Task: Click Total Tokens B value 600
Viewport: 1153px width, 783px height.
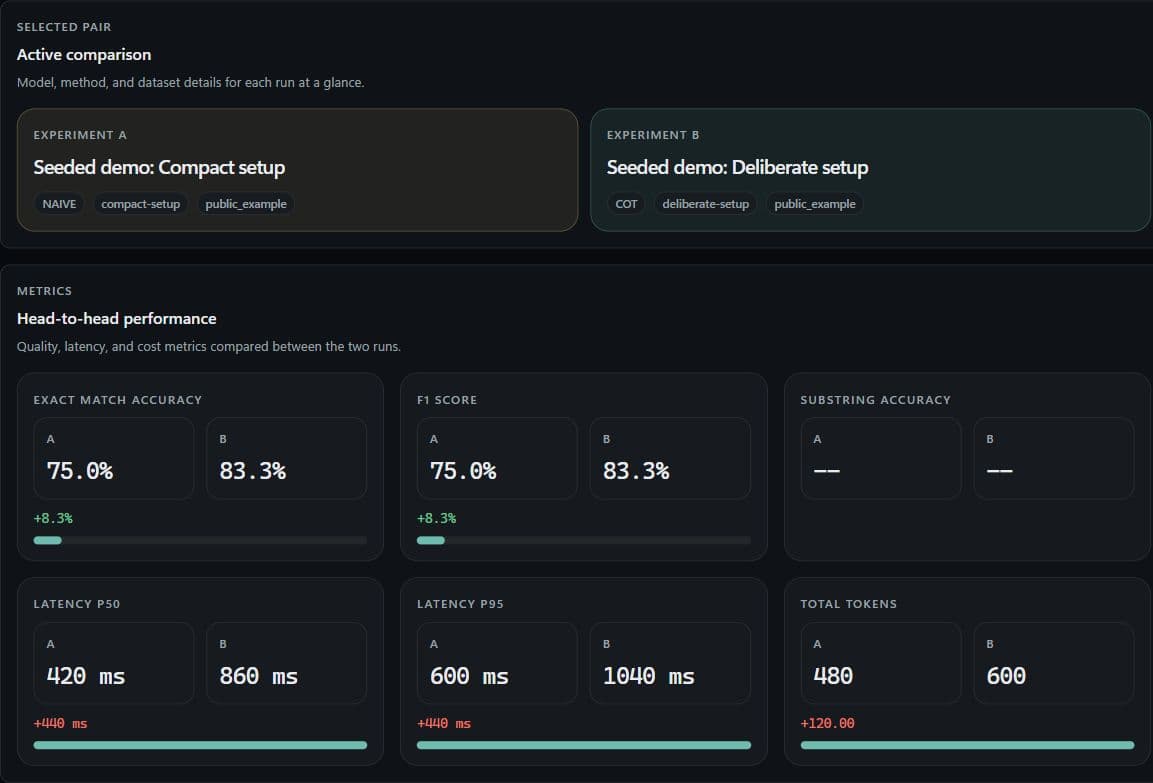Action: [x=1006, y=676]
